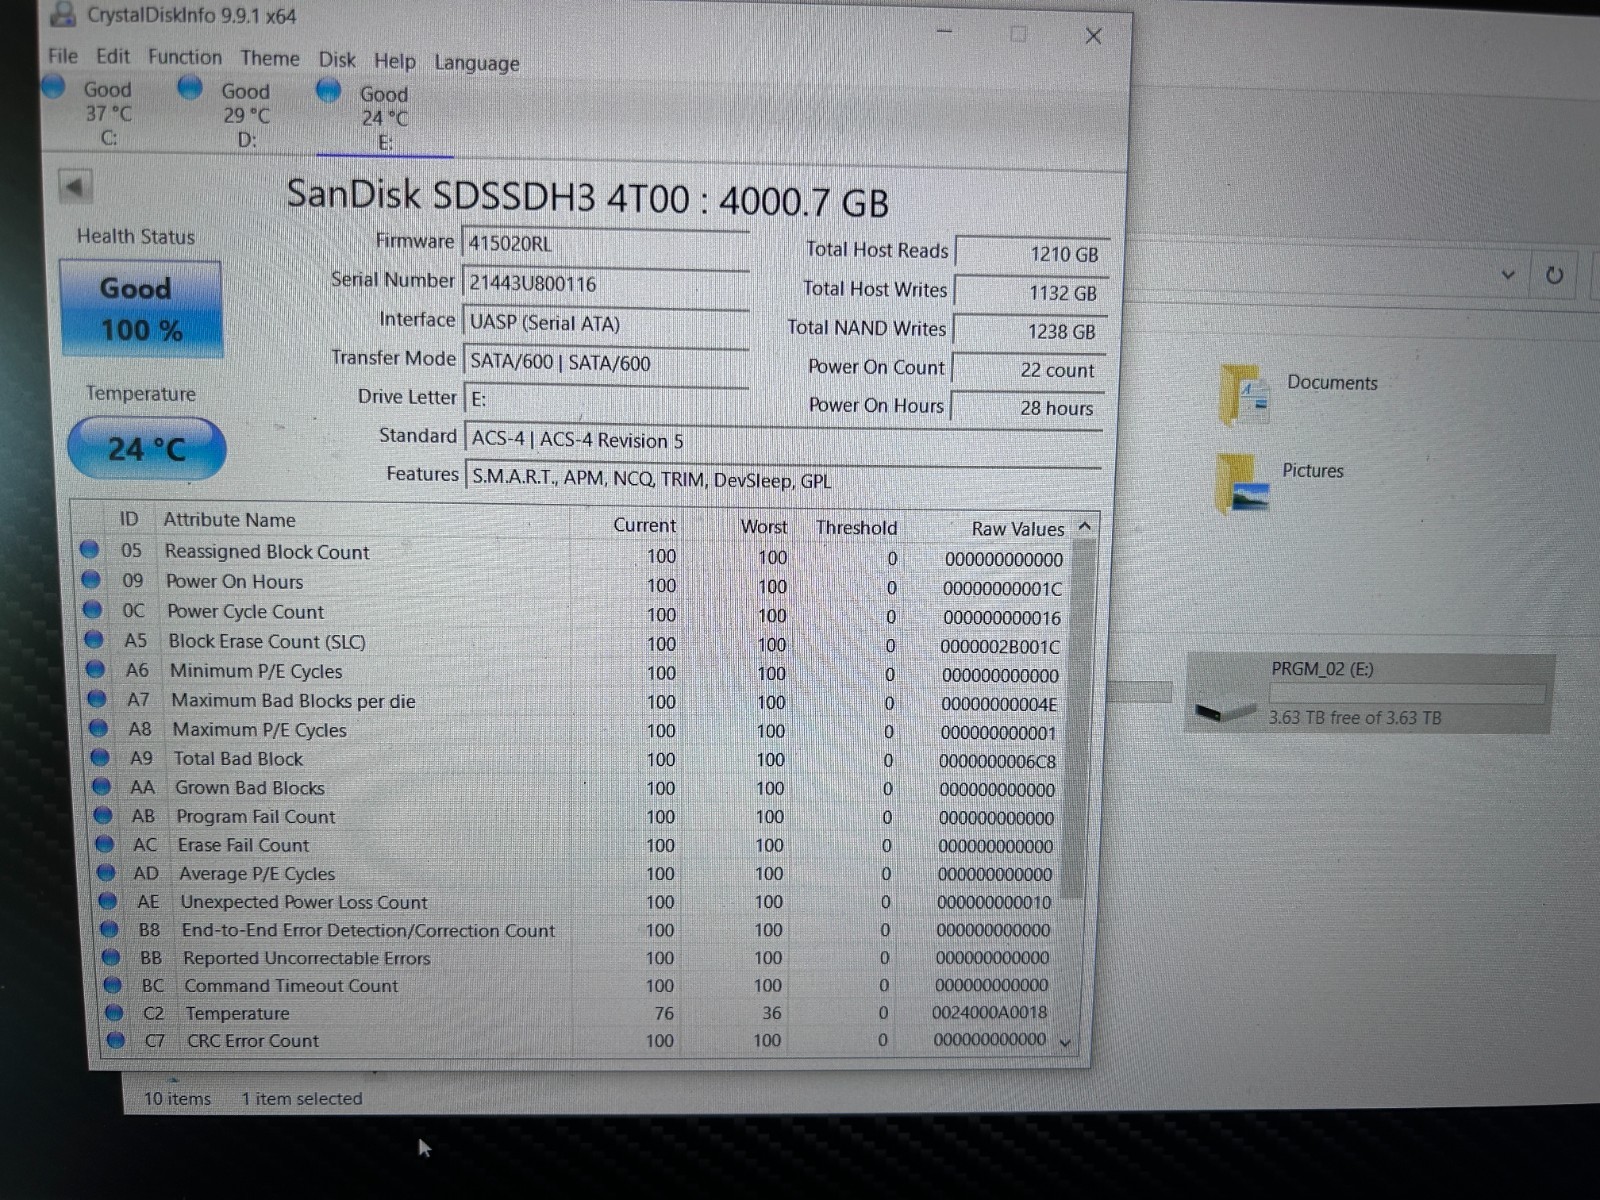Click the Total Host Reads value 1210 GB

[x=1032, y=254]
